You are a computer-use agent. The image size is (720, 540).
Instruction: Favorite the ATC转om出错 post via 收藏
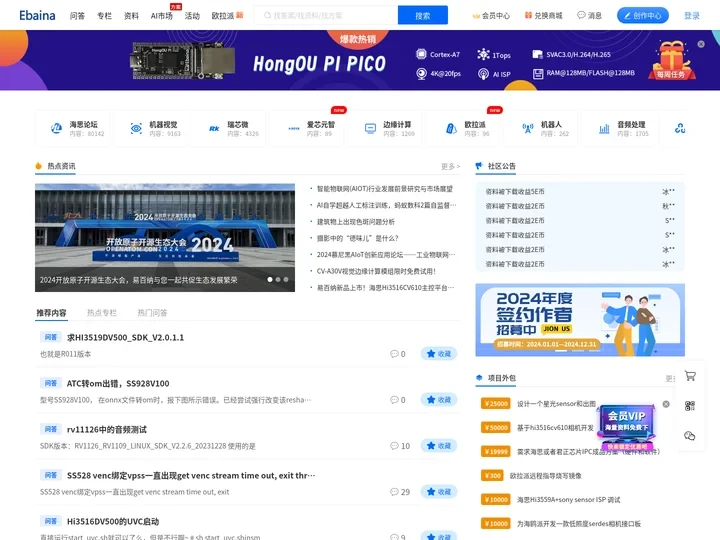tap(439, 399)
